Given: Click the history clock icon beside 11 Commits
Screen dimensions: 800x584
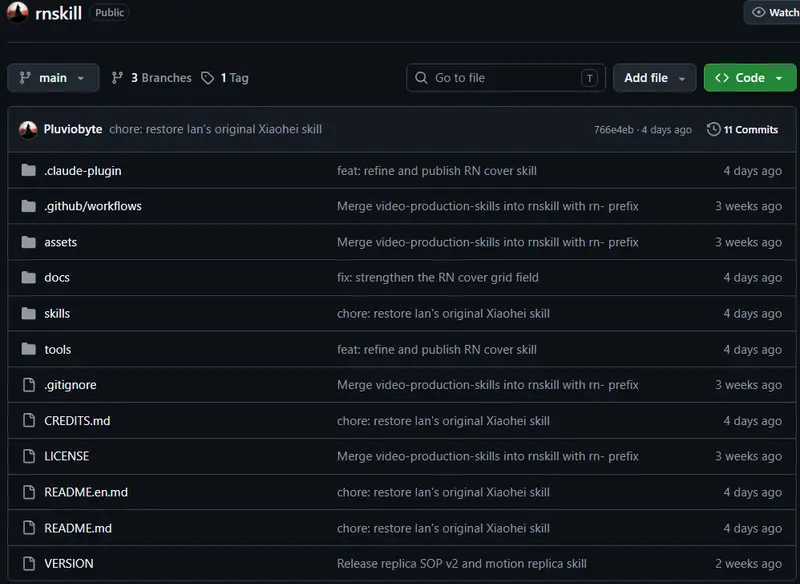Looking at the screenshot, I should point(713,130).
